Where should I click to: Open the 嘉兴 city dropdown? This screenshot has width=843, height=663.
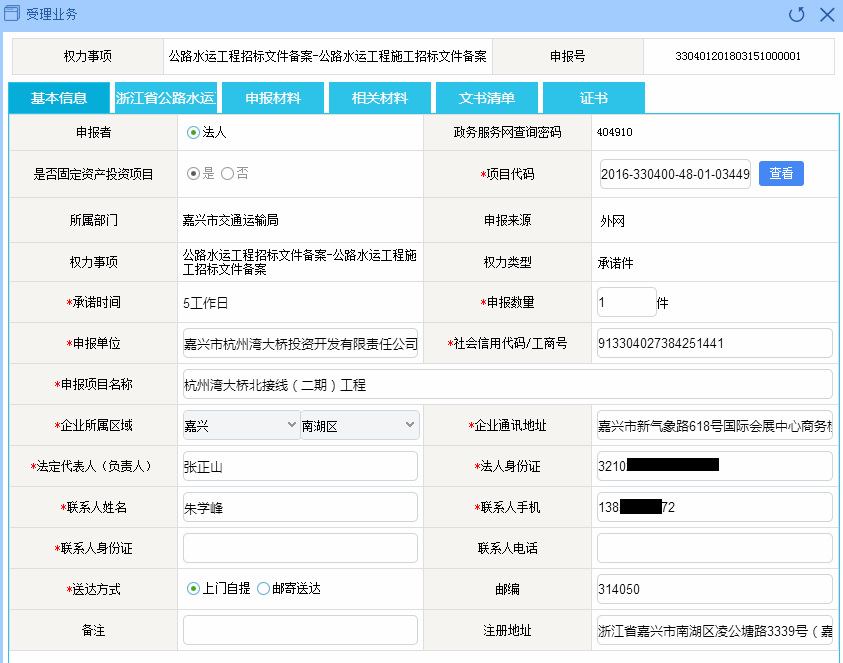[x=241, y=426]
